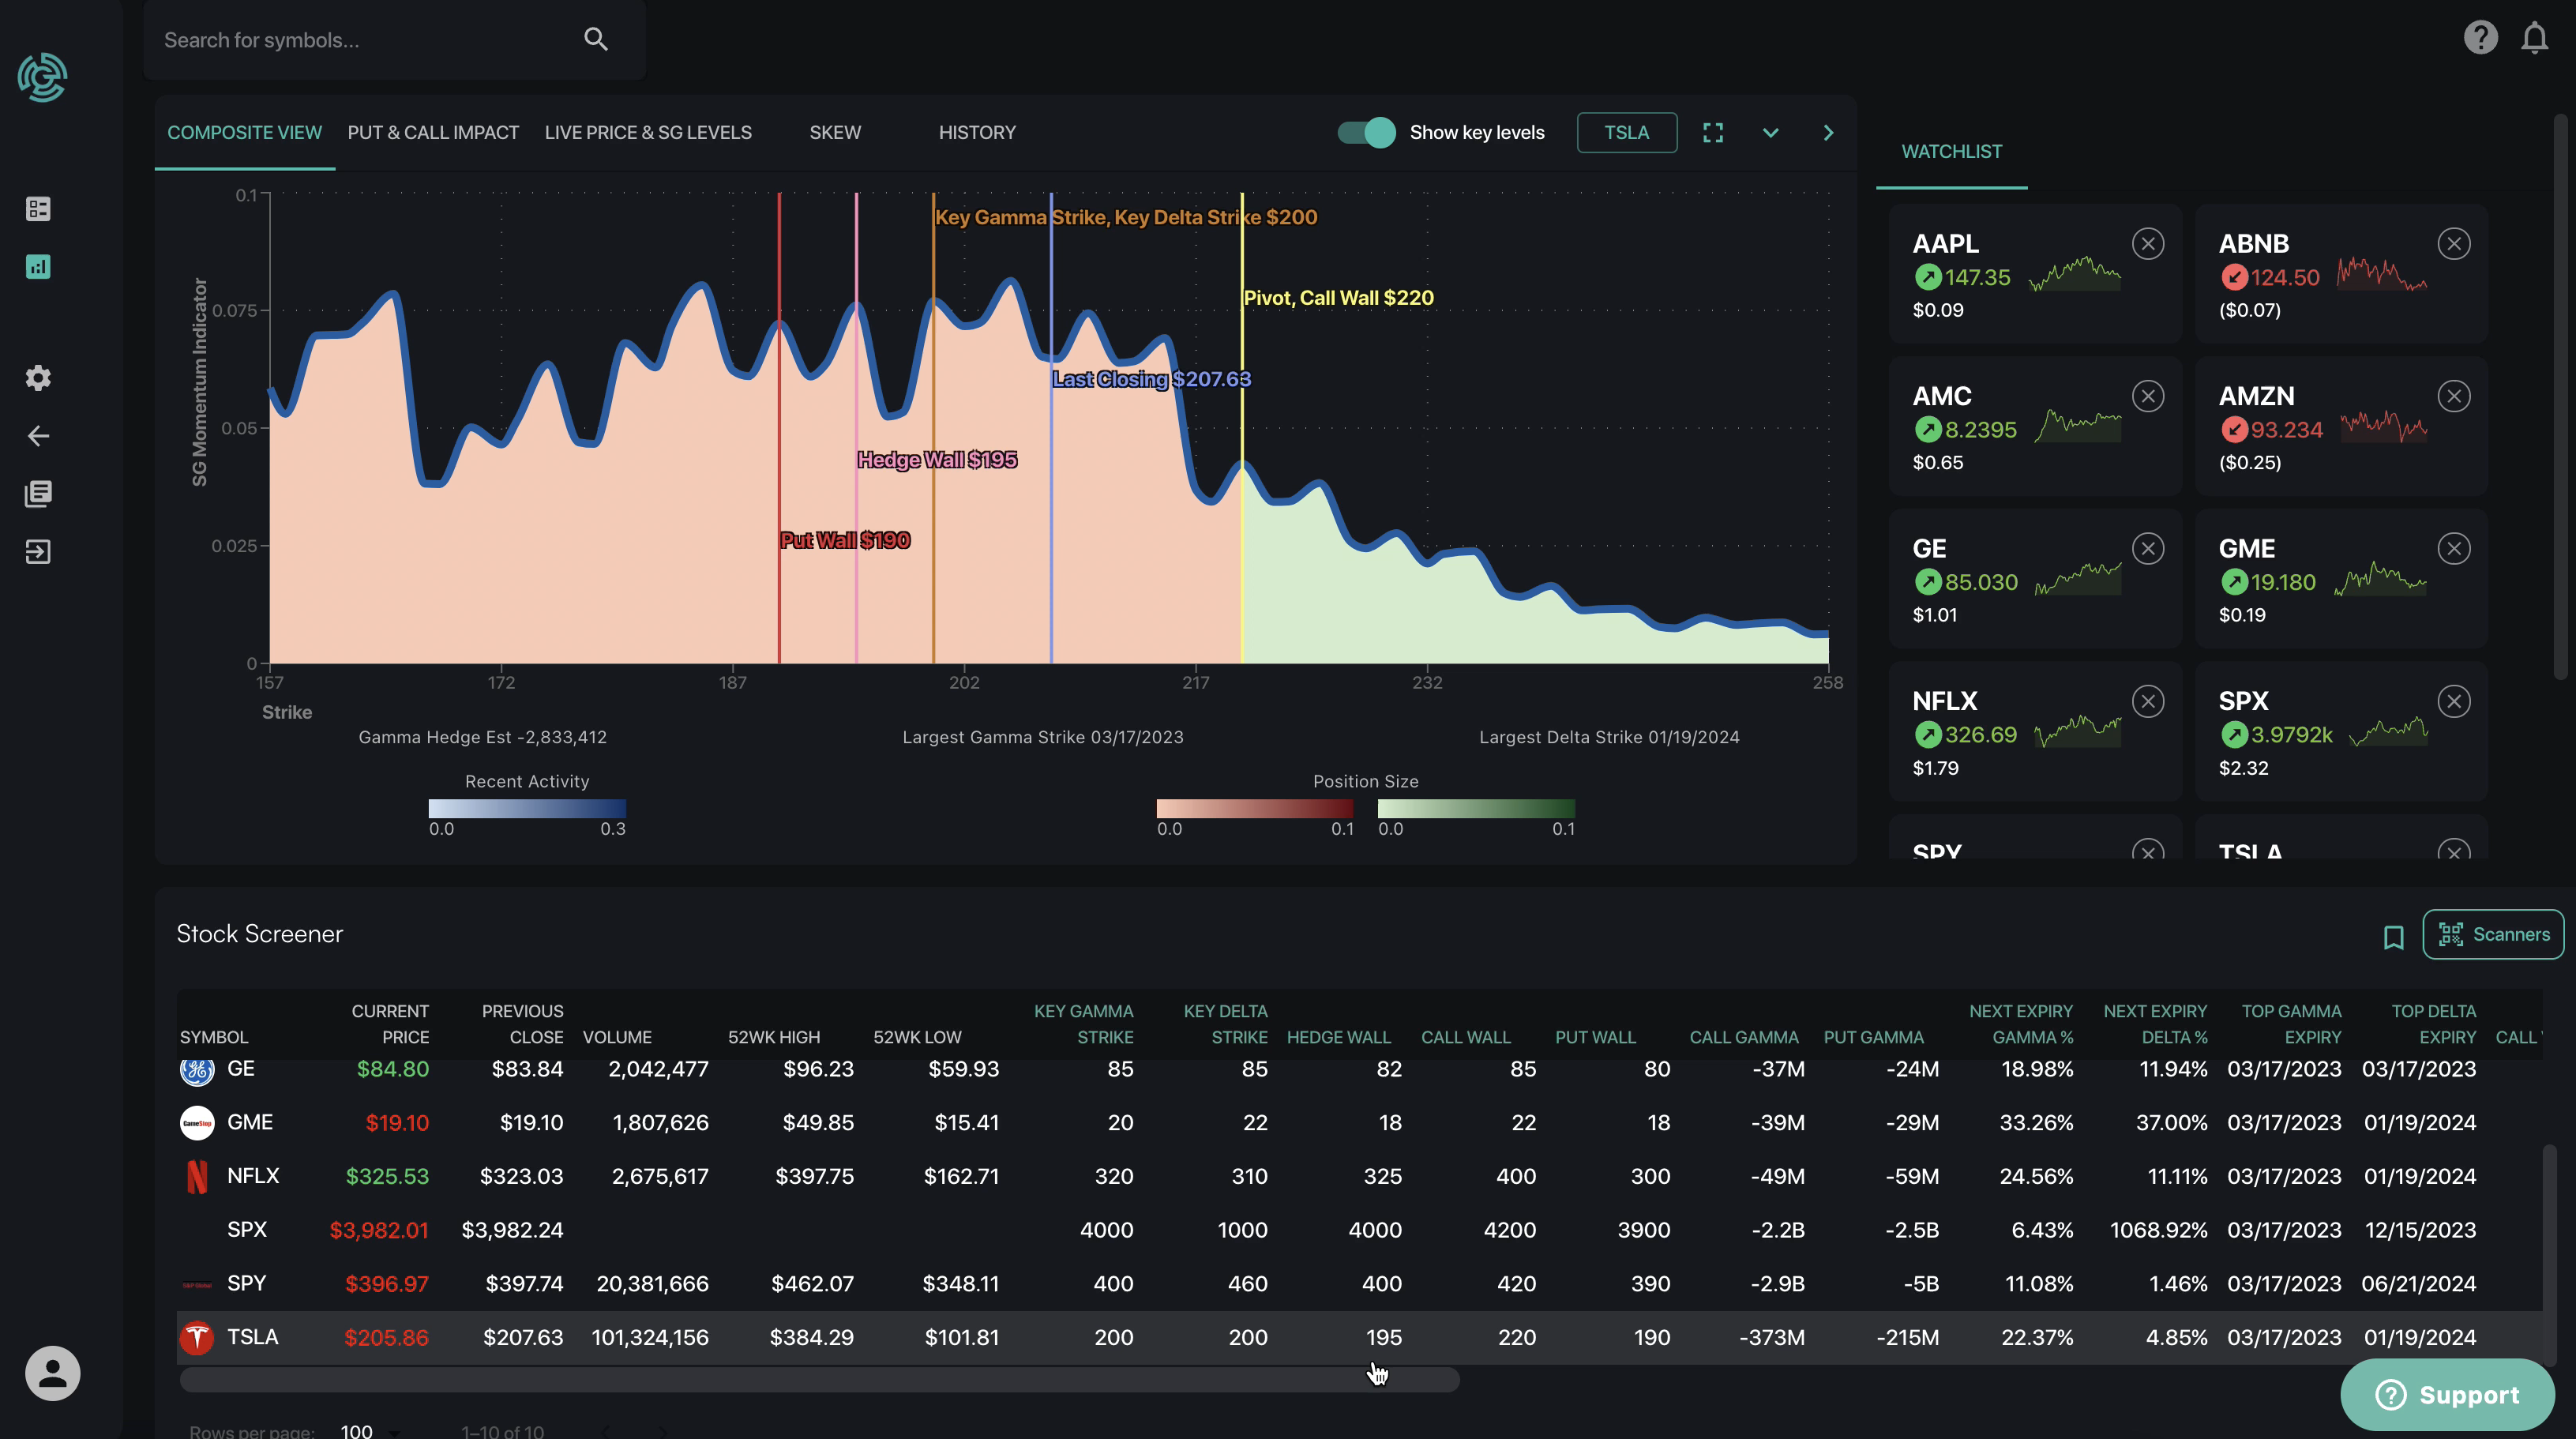Expand chart to fullscreen
This screenshot has height=1439, width=2576.
pyautogui.click(x=1713, y=133)
